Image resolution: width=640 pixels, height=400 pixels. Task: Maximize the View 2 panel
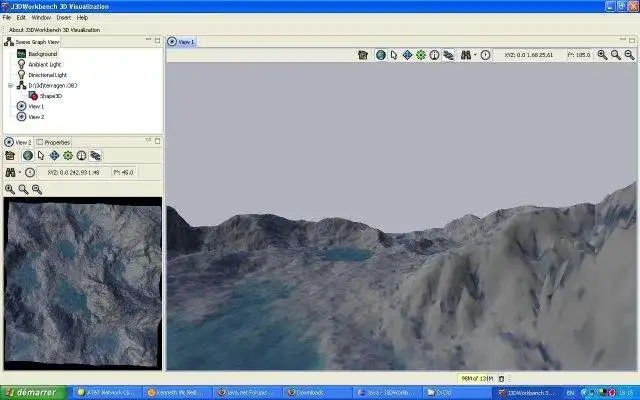pos(158,141)
